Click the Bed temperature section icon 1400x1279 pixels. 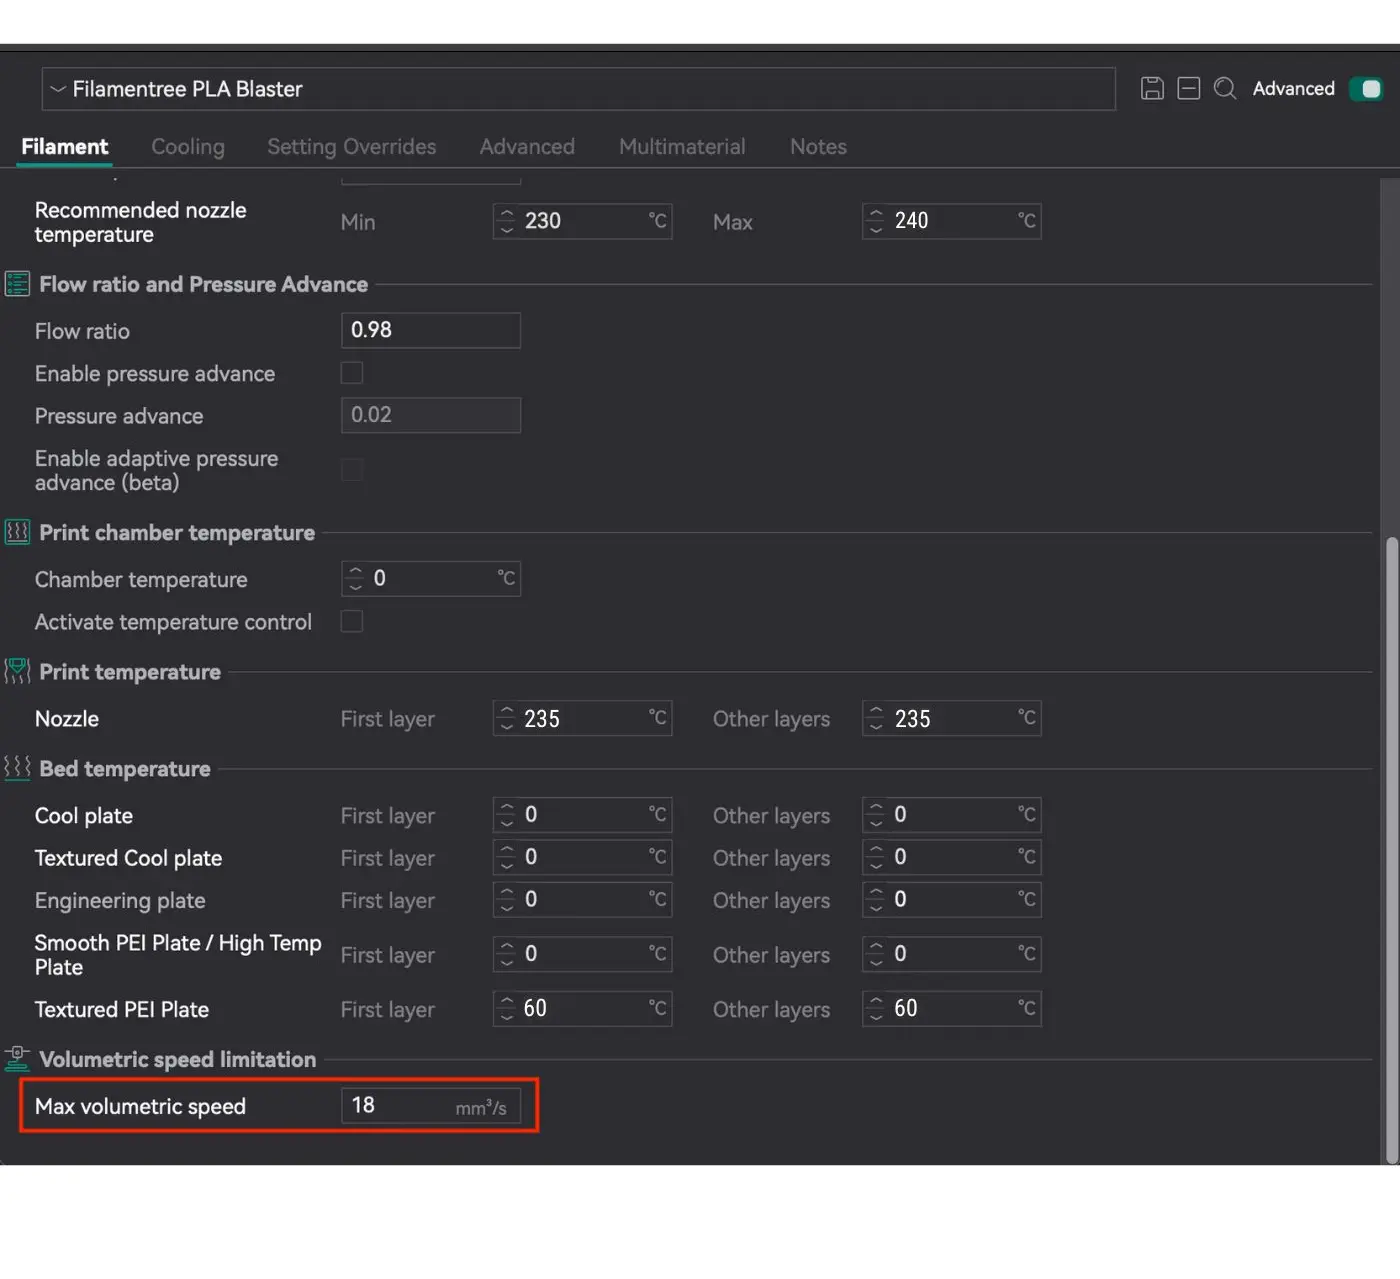(17, 768)
